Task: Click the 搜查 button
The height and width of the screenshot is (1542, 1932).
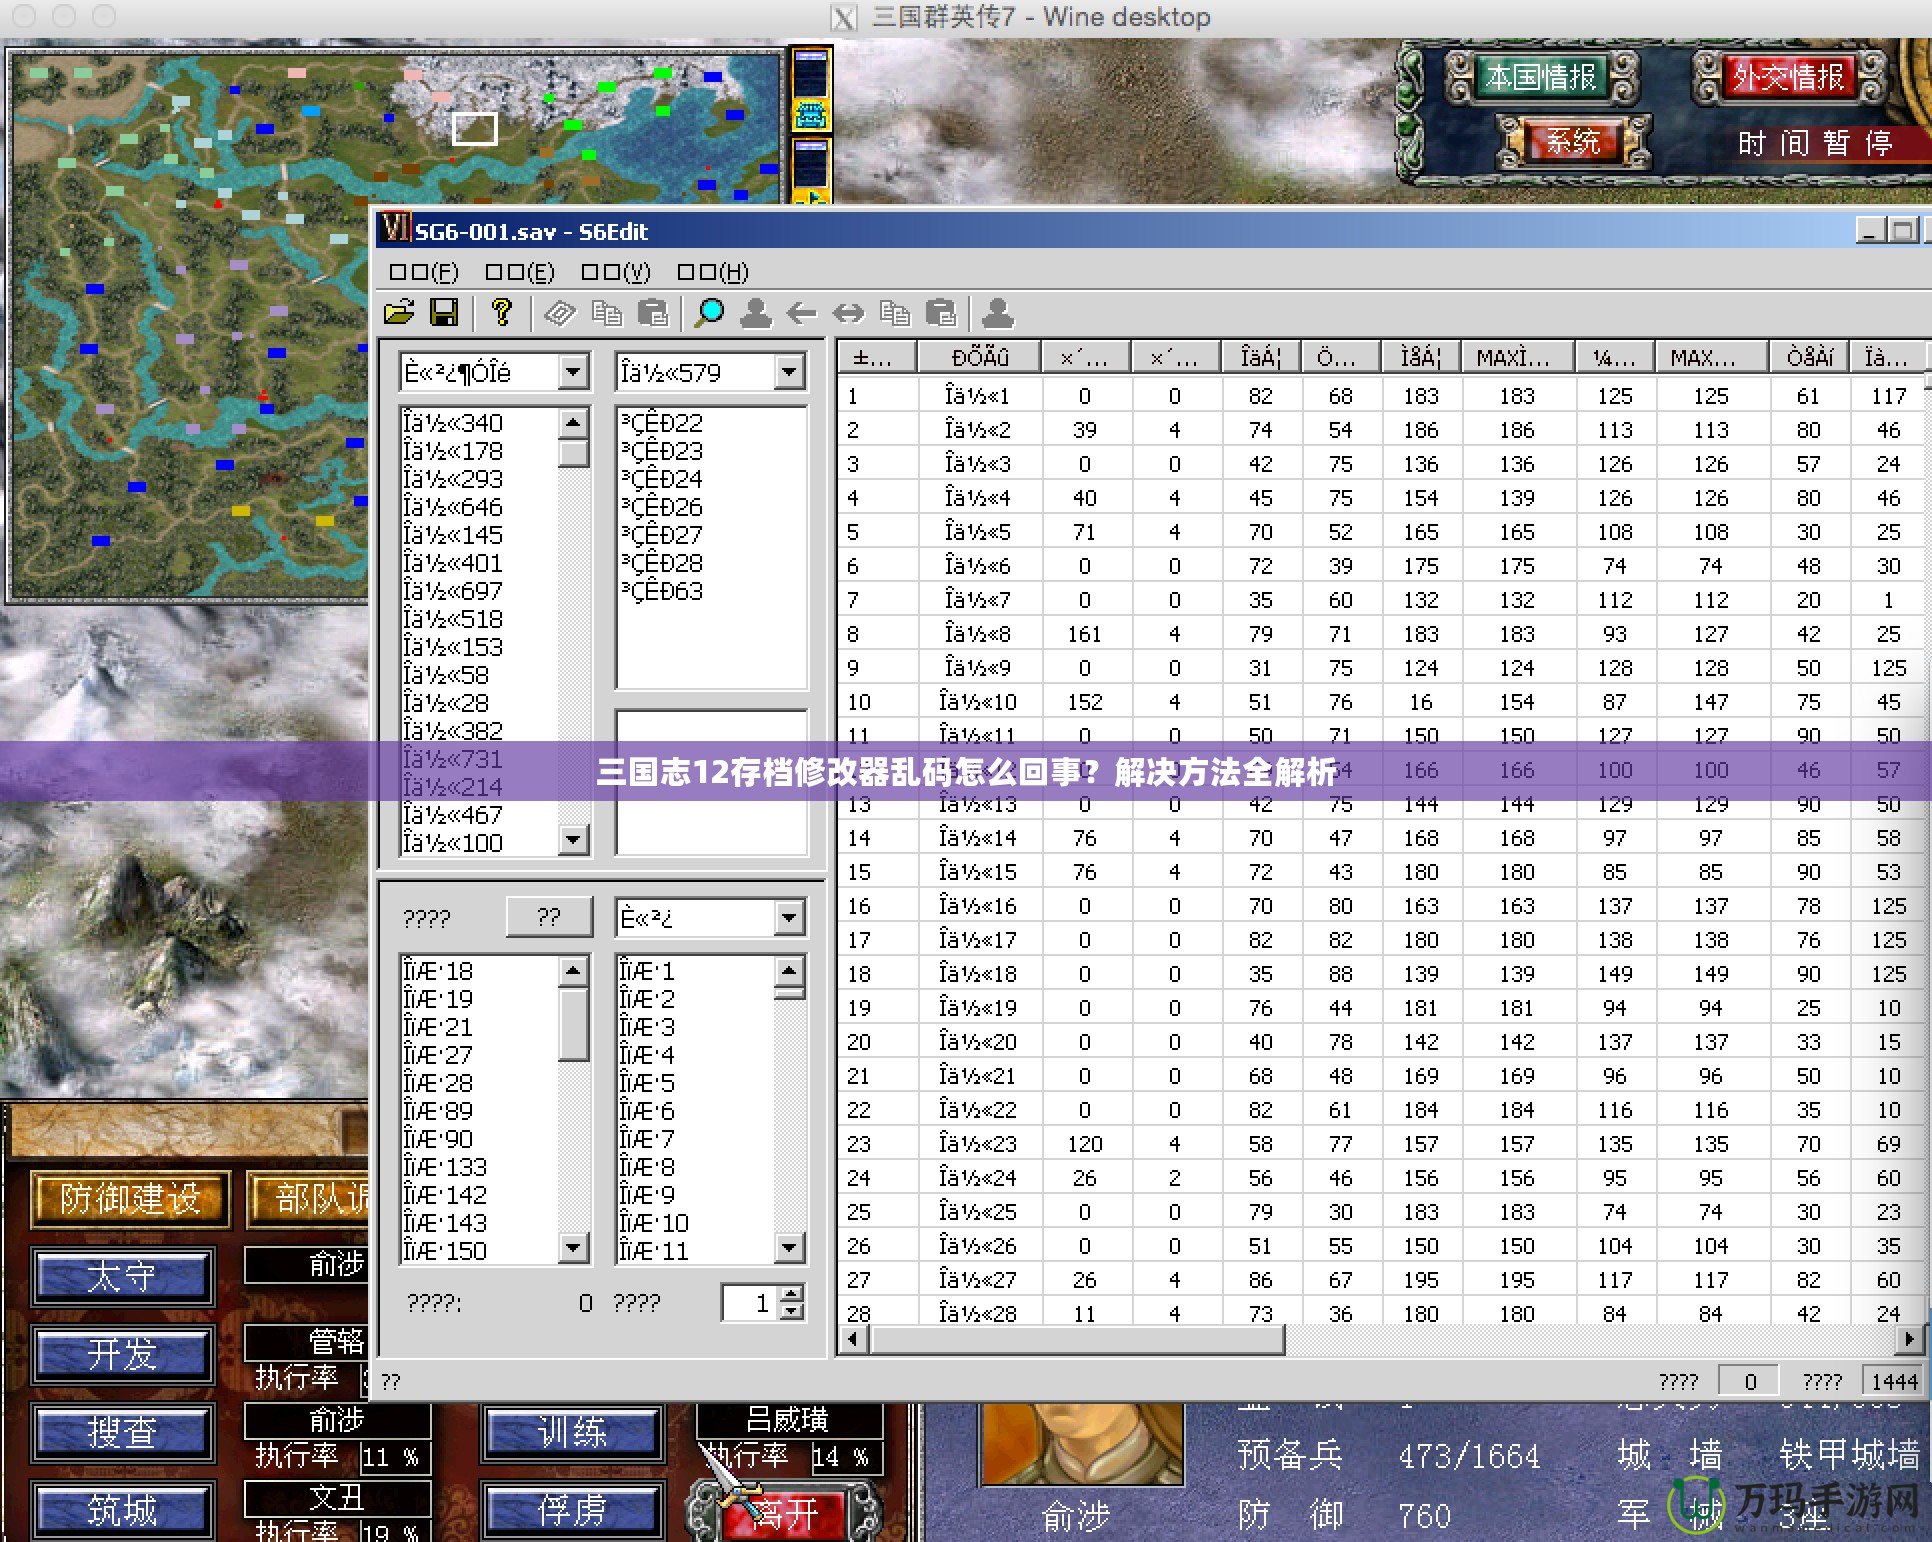Action: point(122,1431)
